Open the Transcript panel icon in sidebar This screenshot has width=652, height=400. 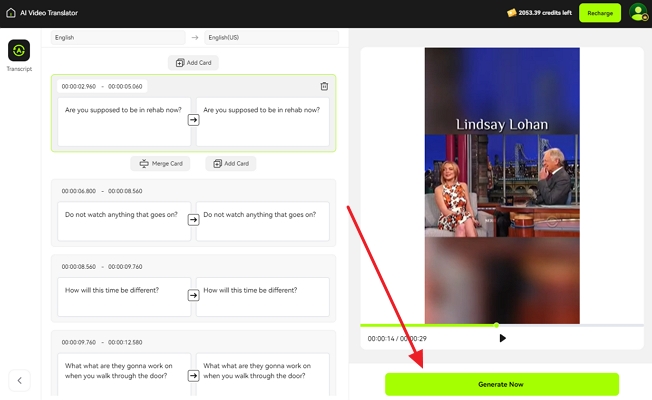click(19, 51)
